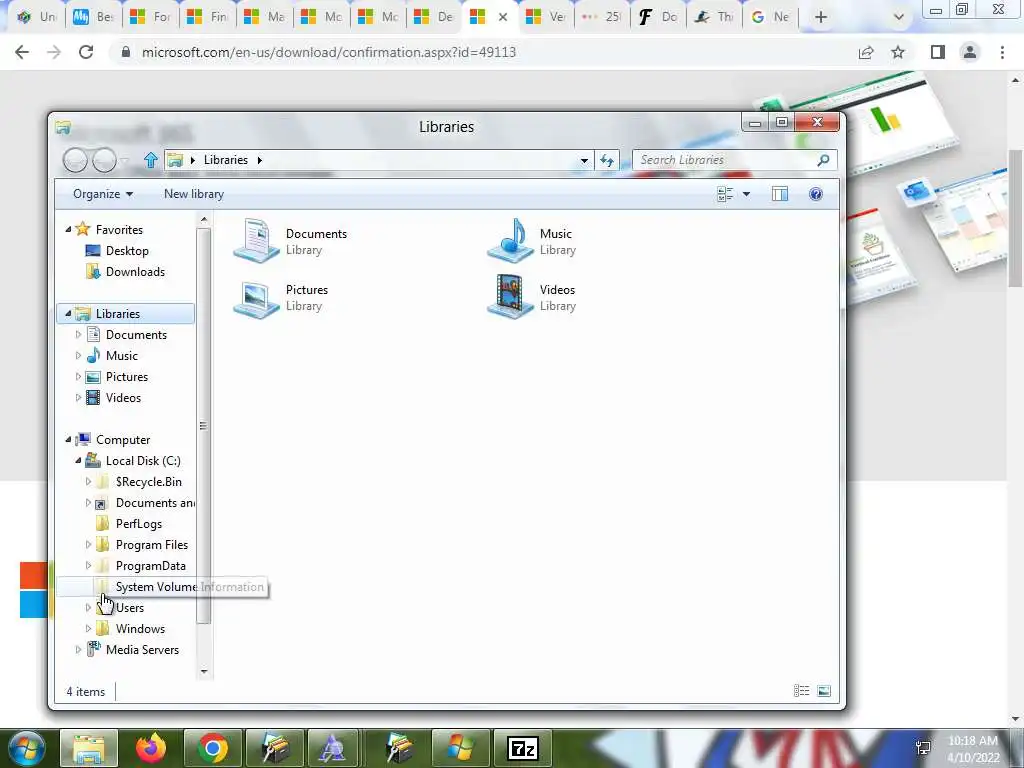The image size is (1024, 768).
Task: Open the 7z taskbar icon
Action: 523,748
